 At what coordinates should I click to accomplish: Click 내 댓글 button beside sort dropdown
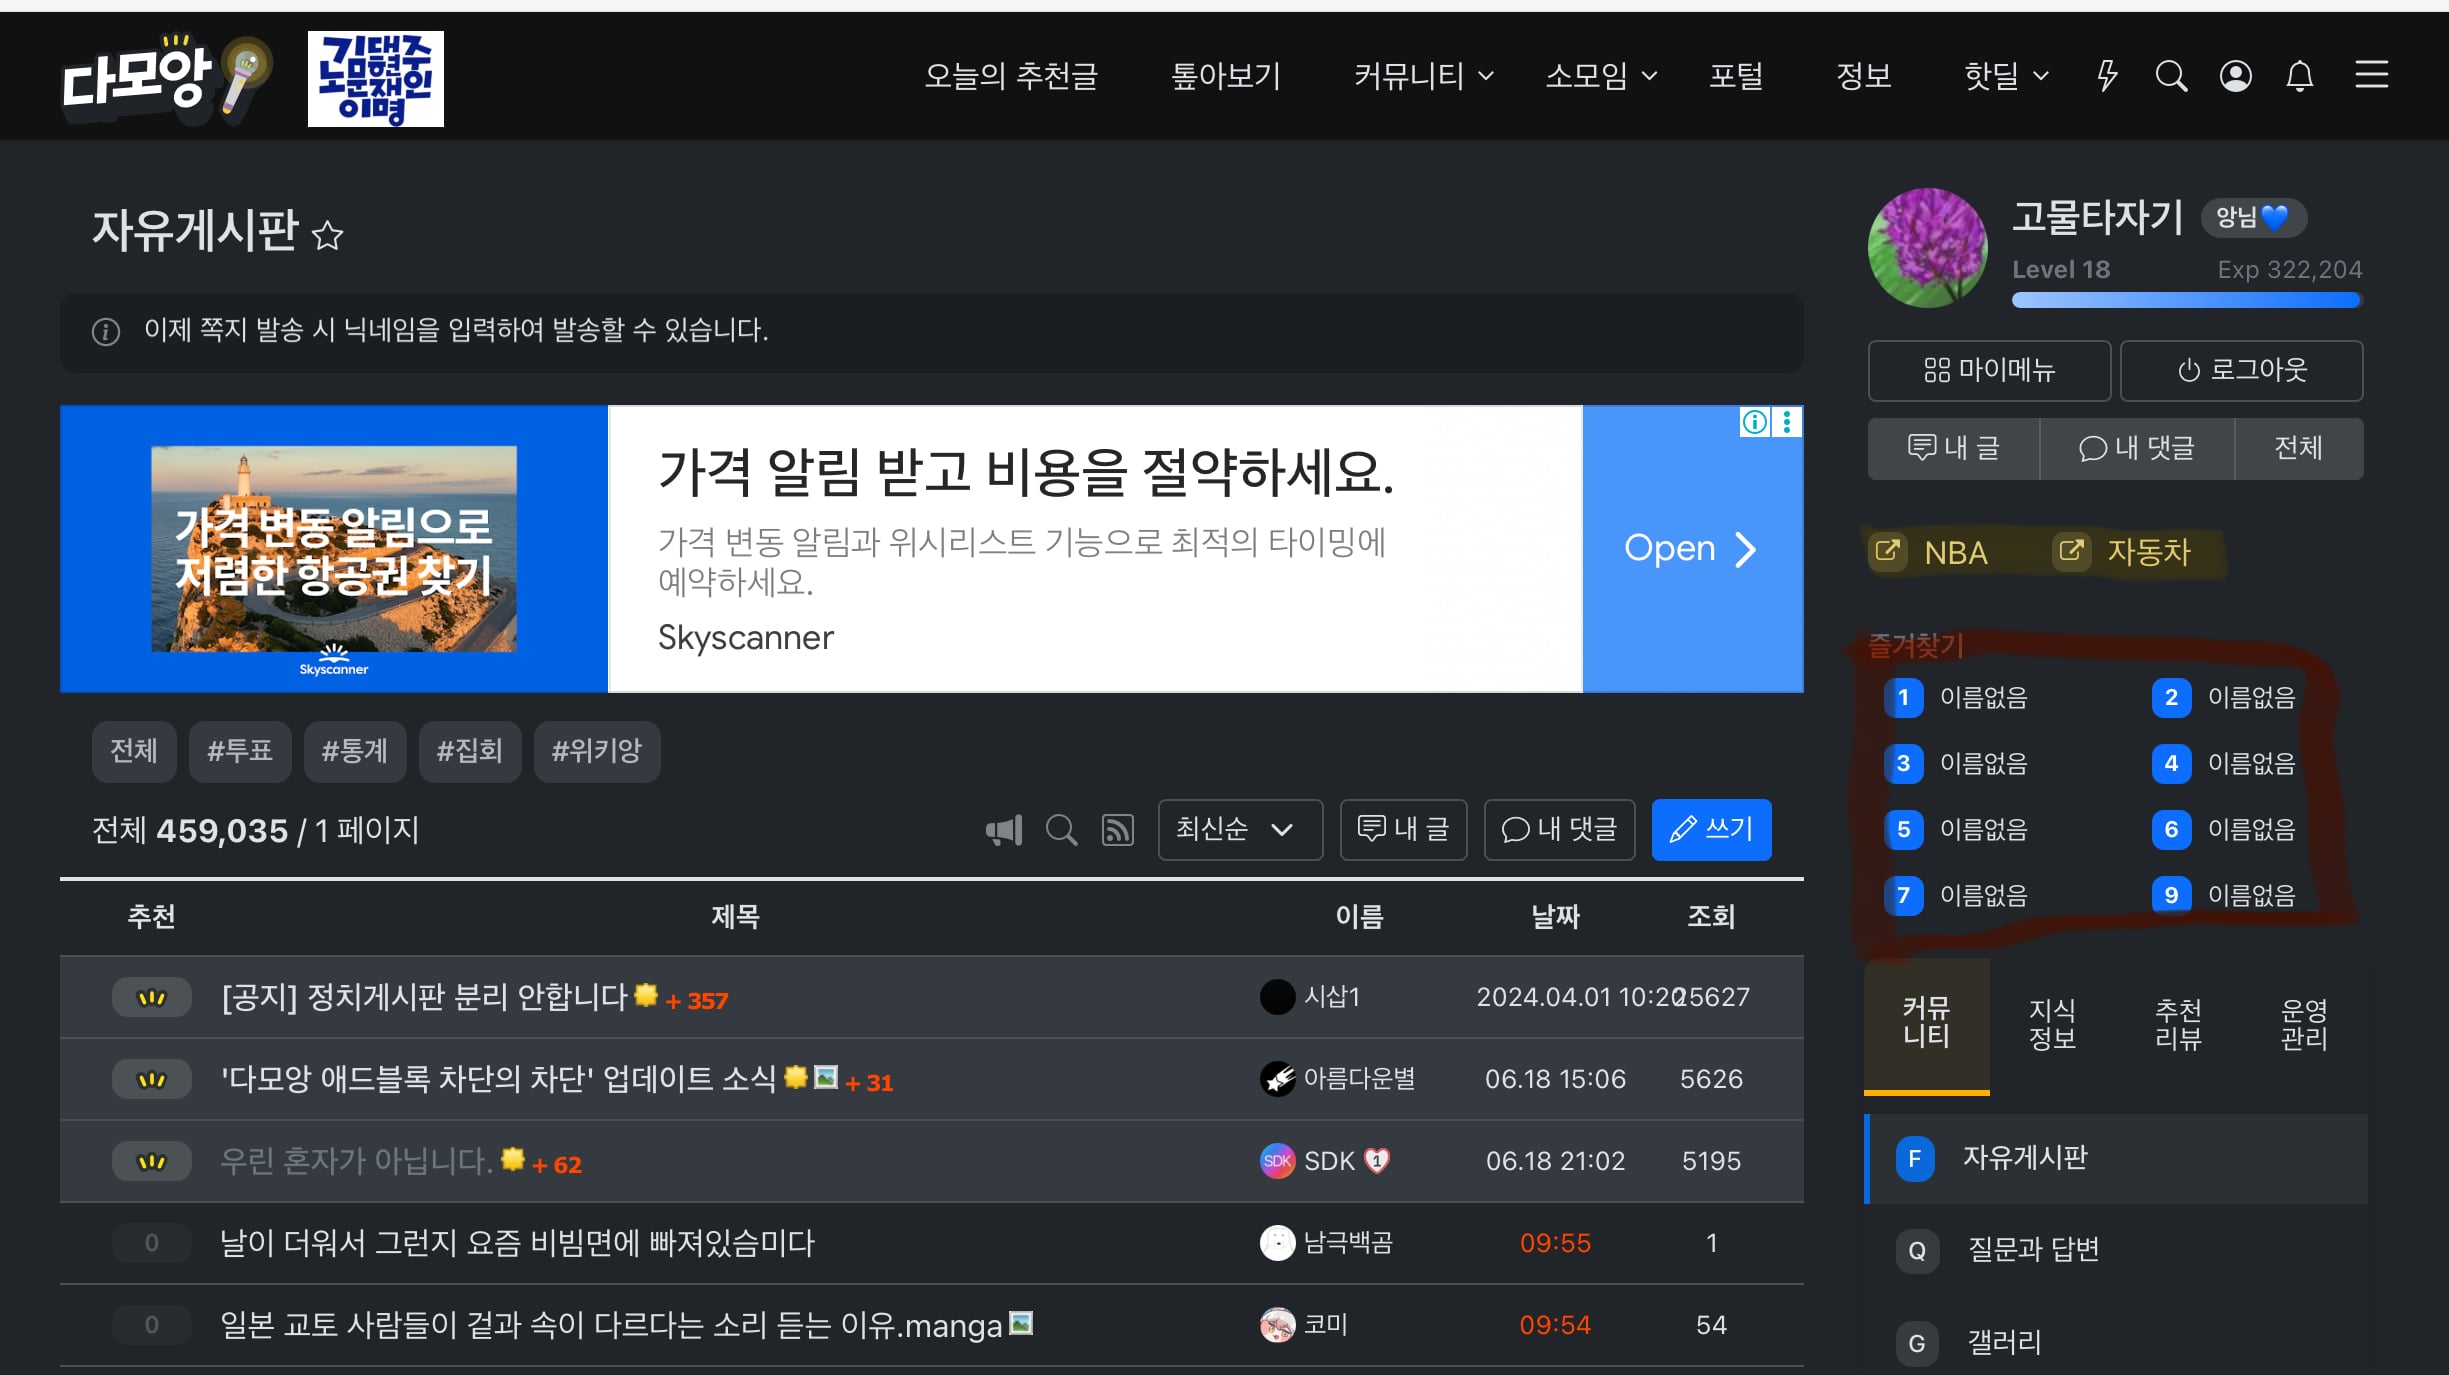click(x=1559, y=830)
